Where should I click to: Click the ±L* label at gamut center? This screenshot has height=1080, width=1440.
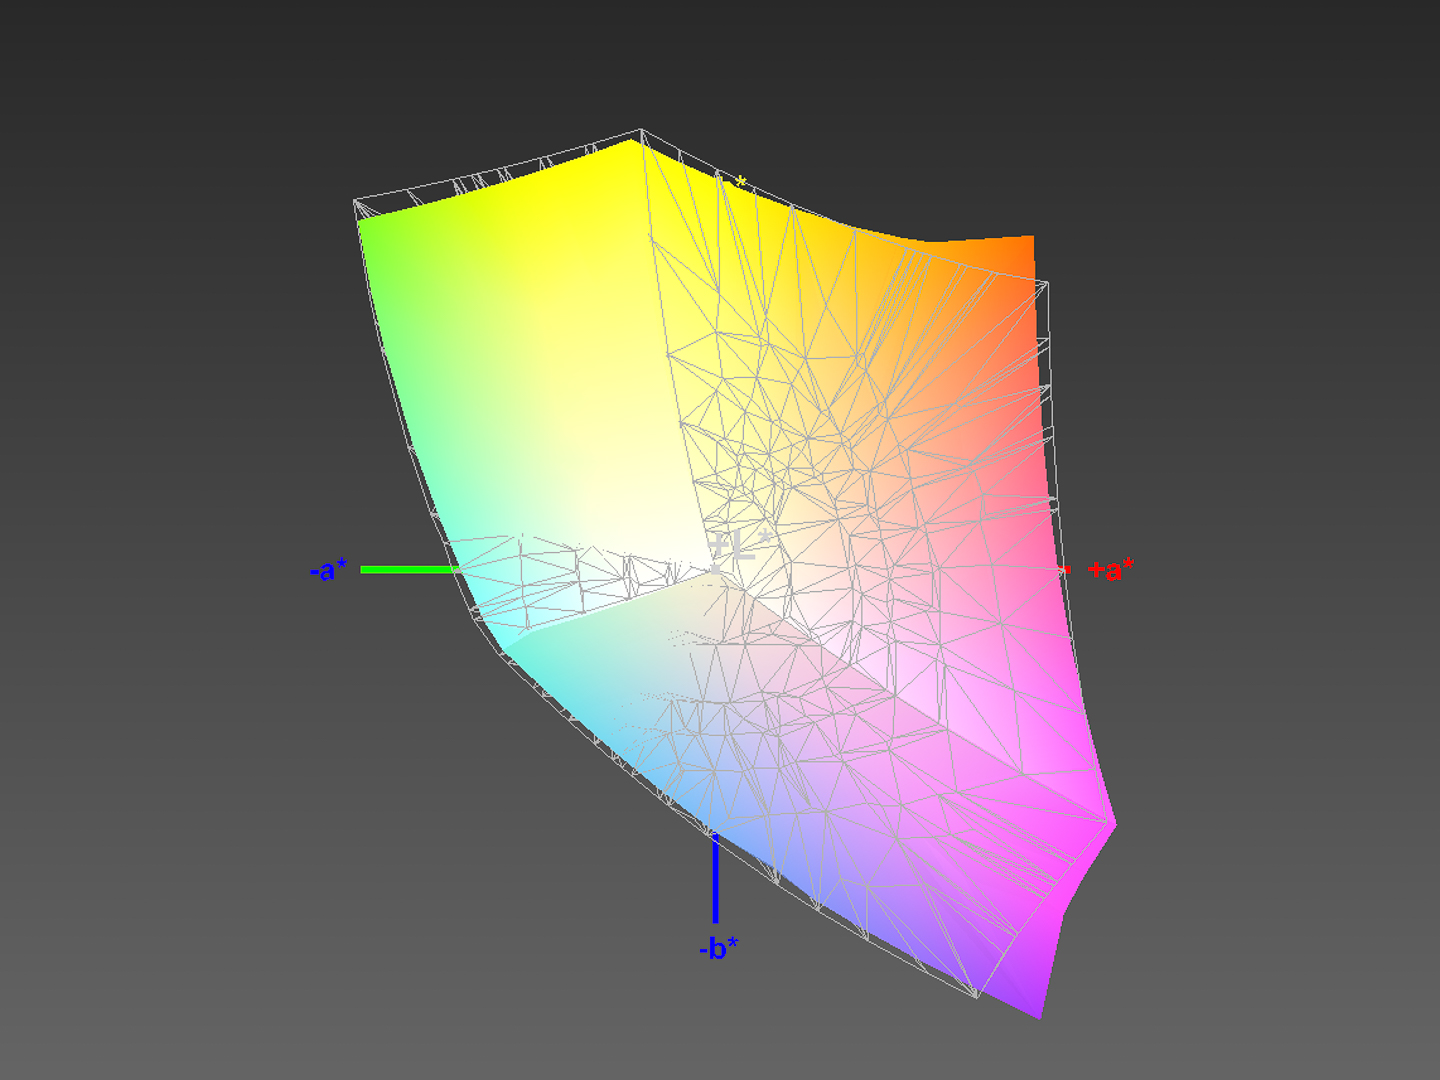point(741,547)
